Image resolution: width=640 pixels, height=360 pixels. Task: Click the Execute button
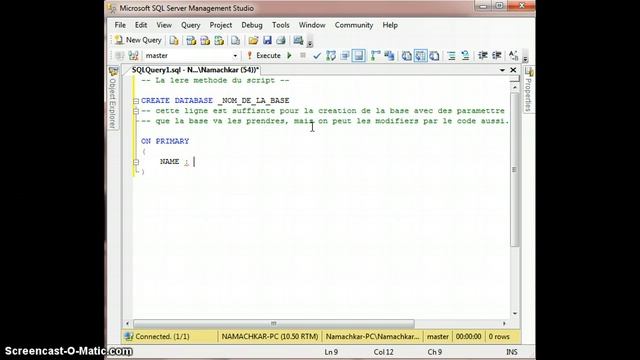tap(264, 56)
